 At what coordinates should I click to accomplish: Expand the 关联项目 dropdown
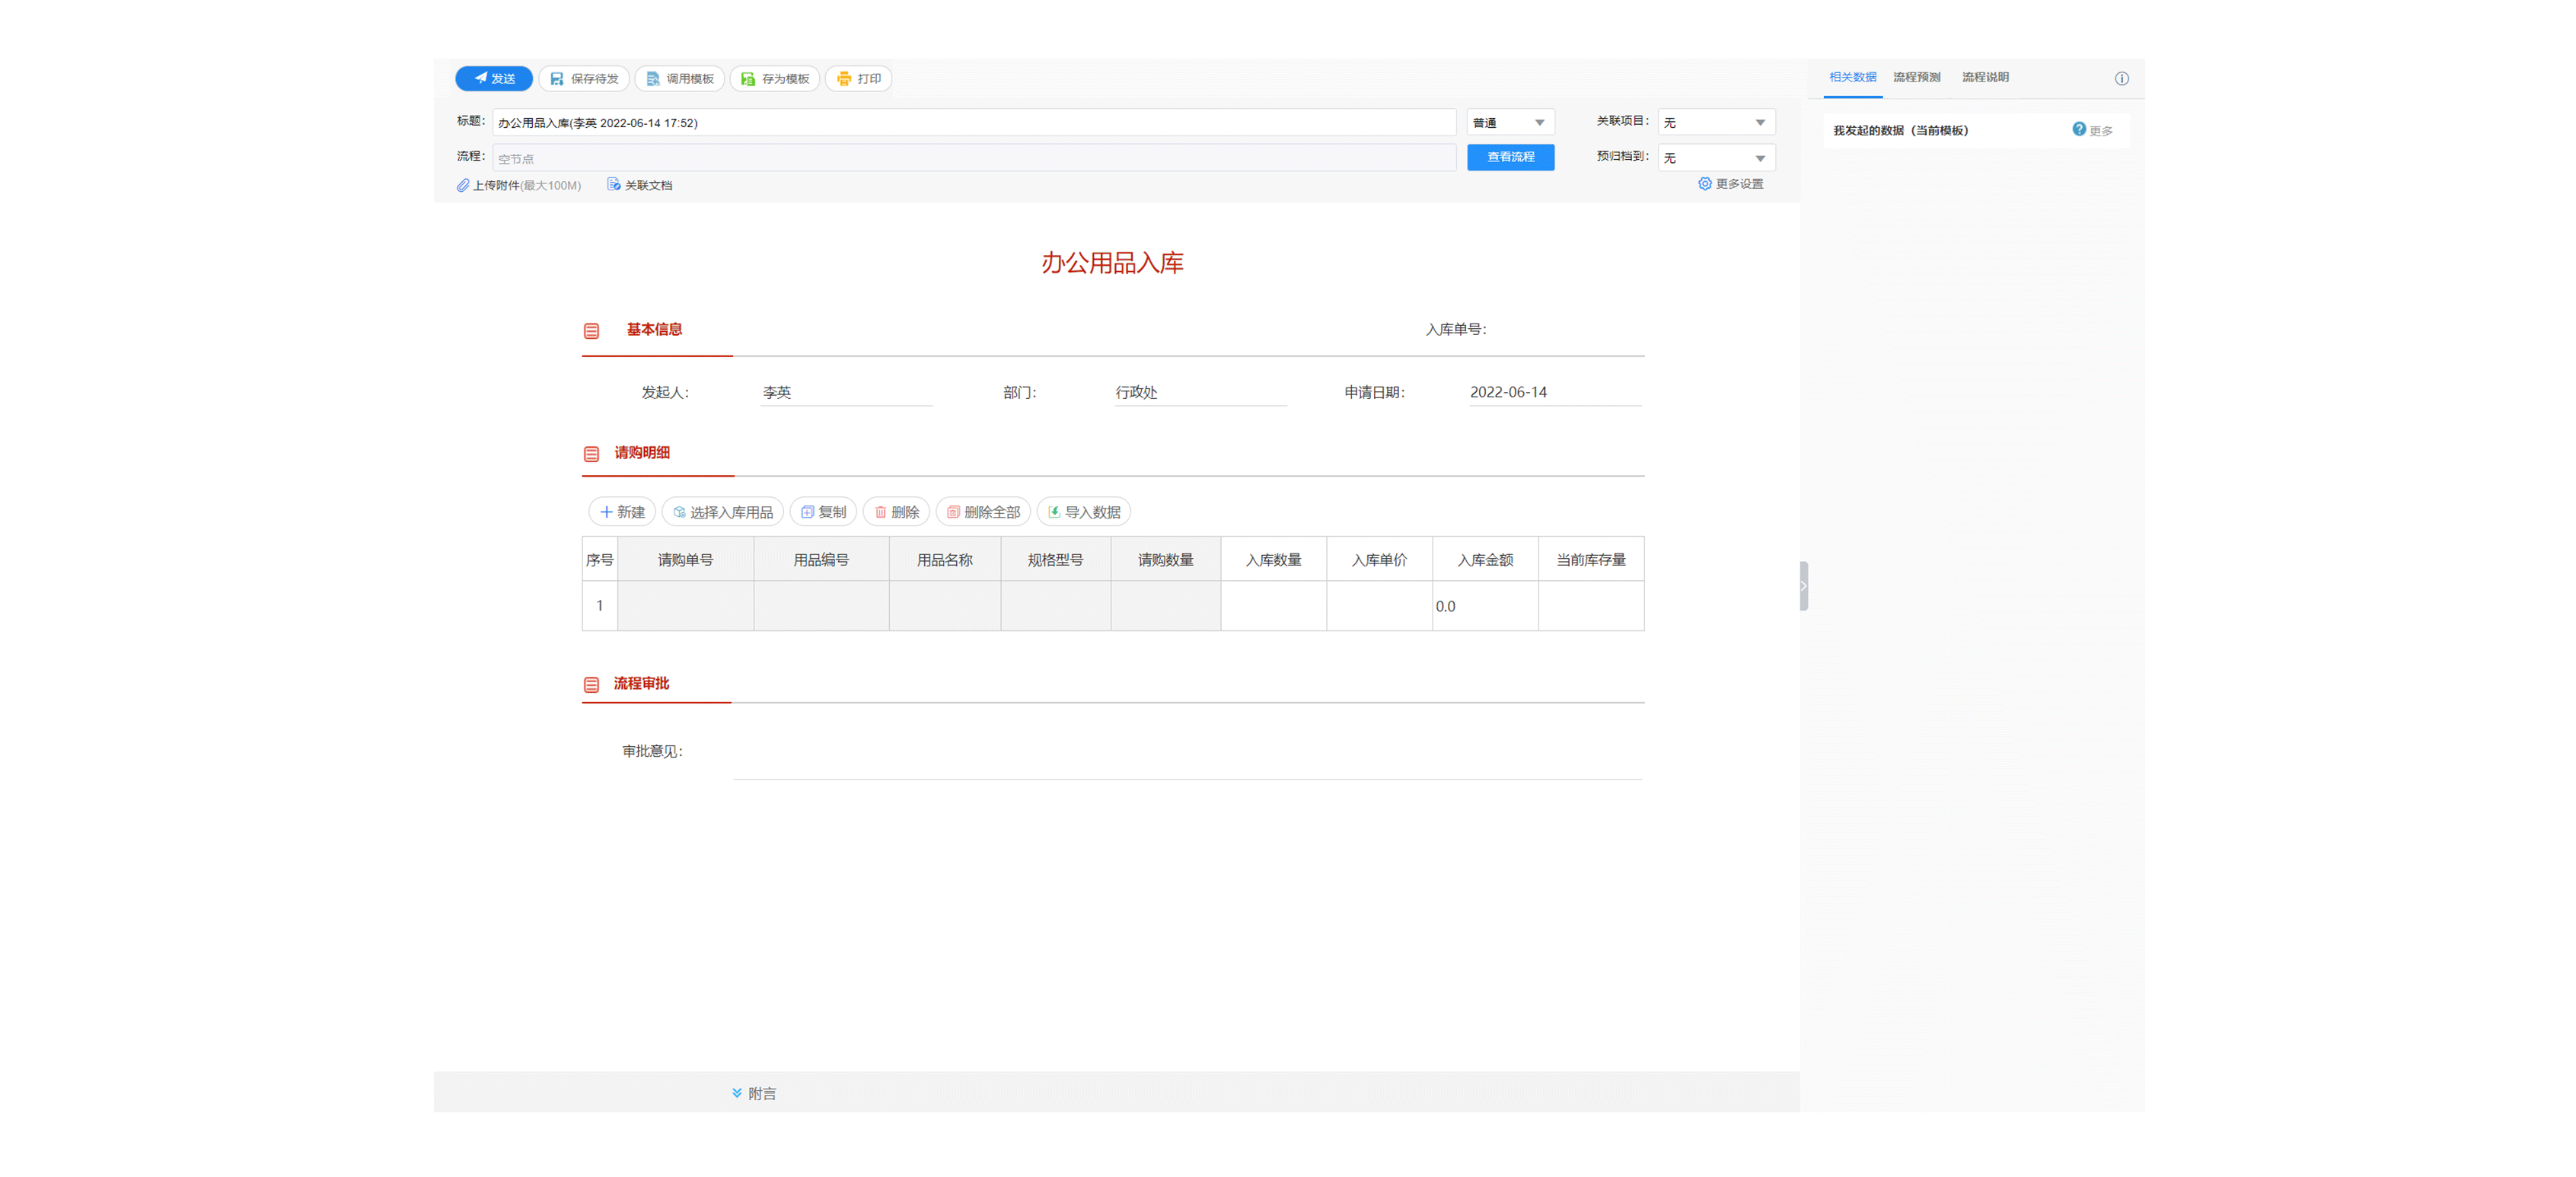click(x=1716, y=123)
